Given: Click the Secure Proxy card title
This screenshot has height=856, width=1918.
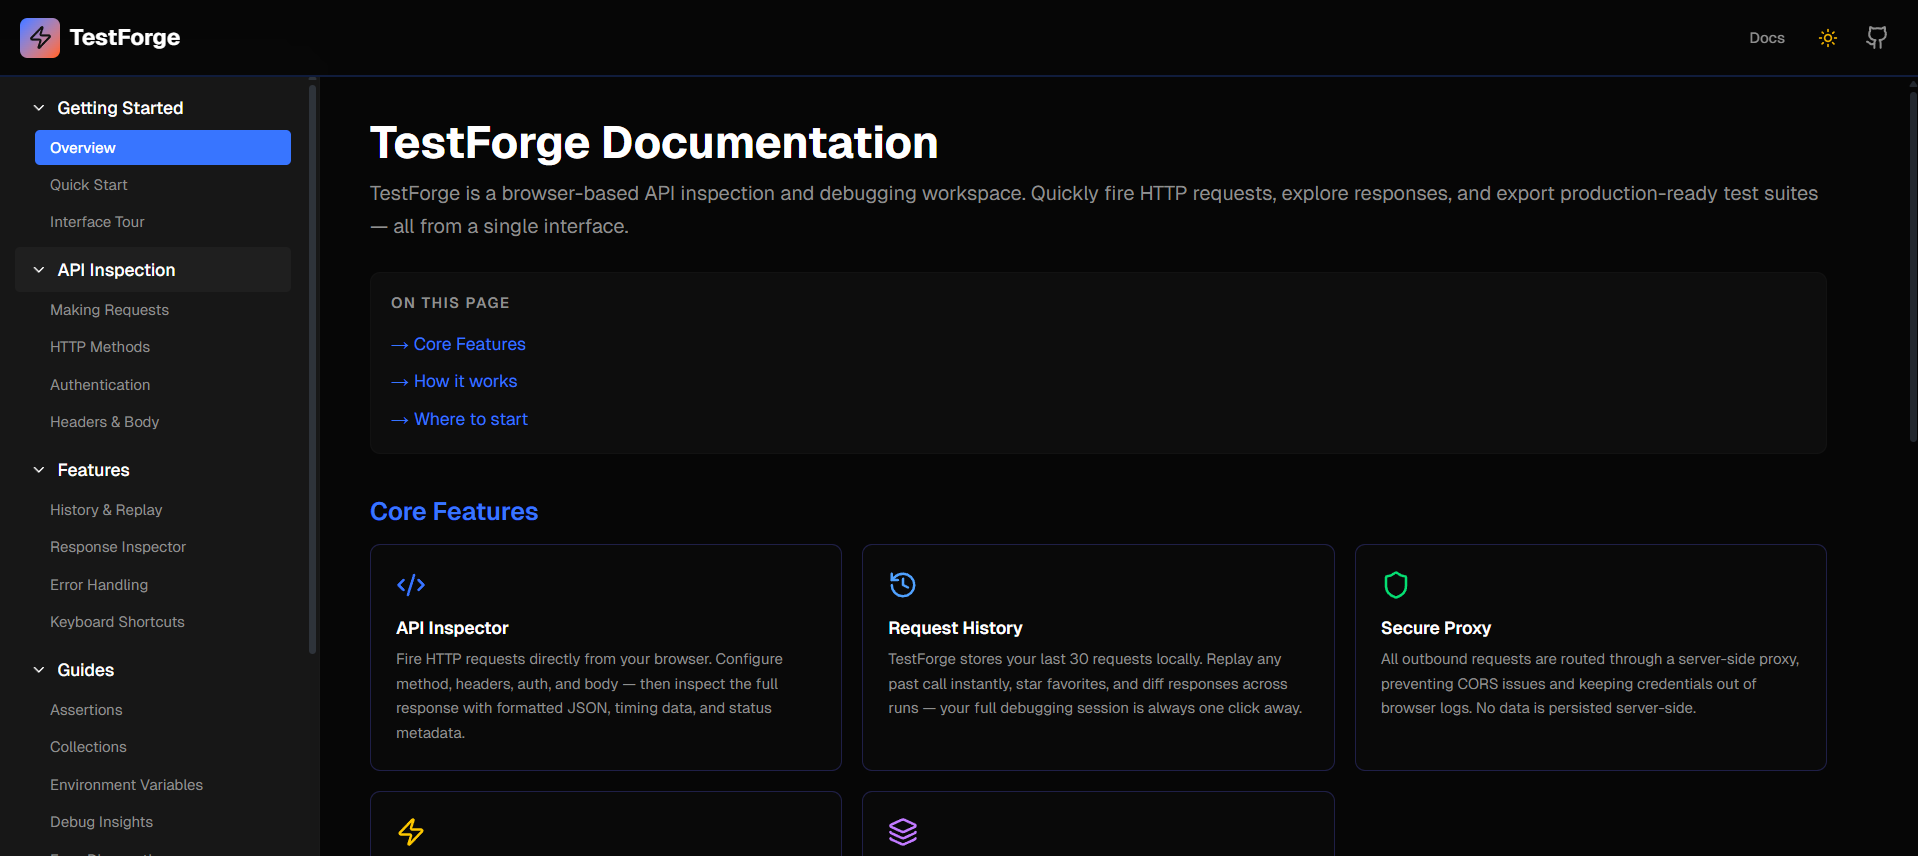Looking at the screenshot, I should 1436,628.
